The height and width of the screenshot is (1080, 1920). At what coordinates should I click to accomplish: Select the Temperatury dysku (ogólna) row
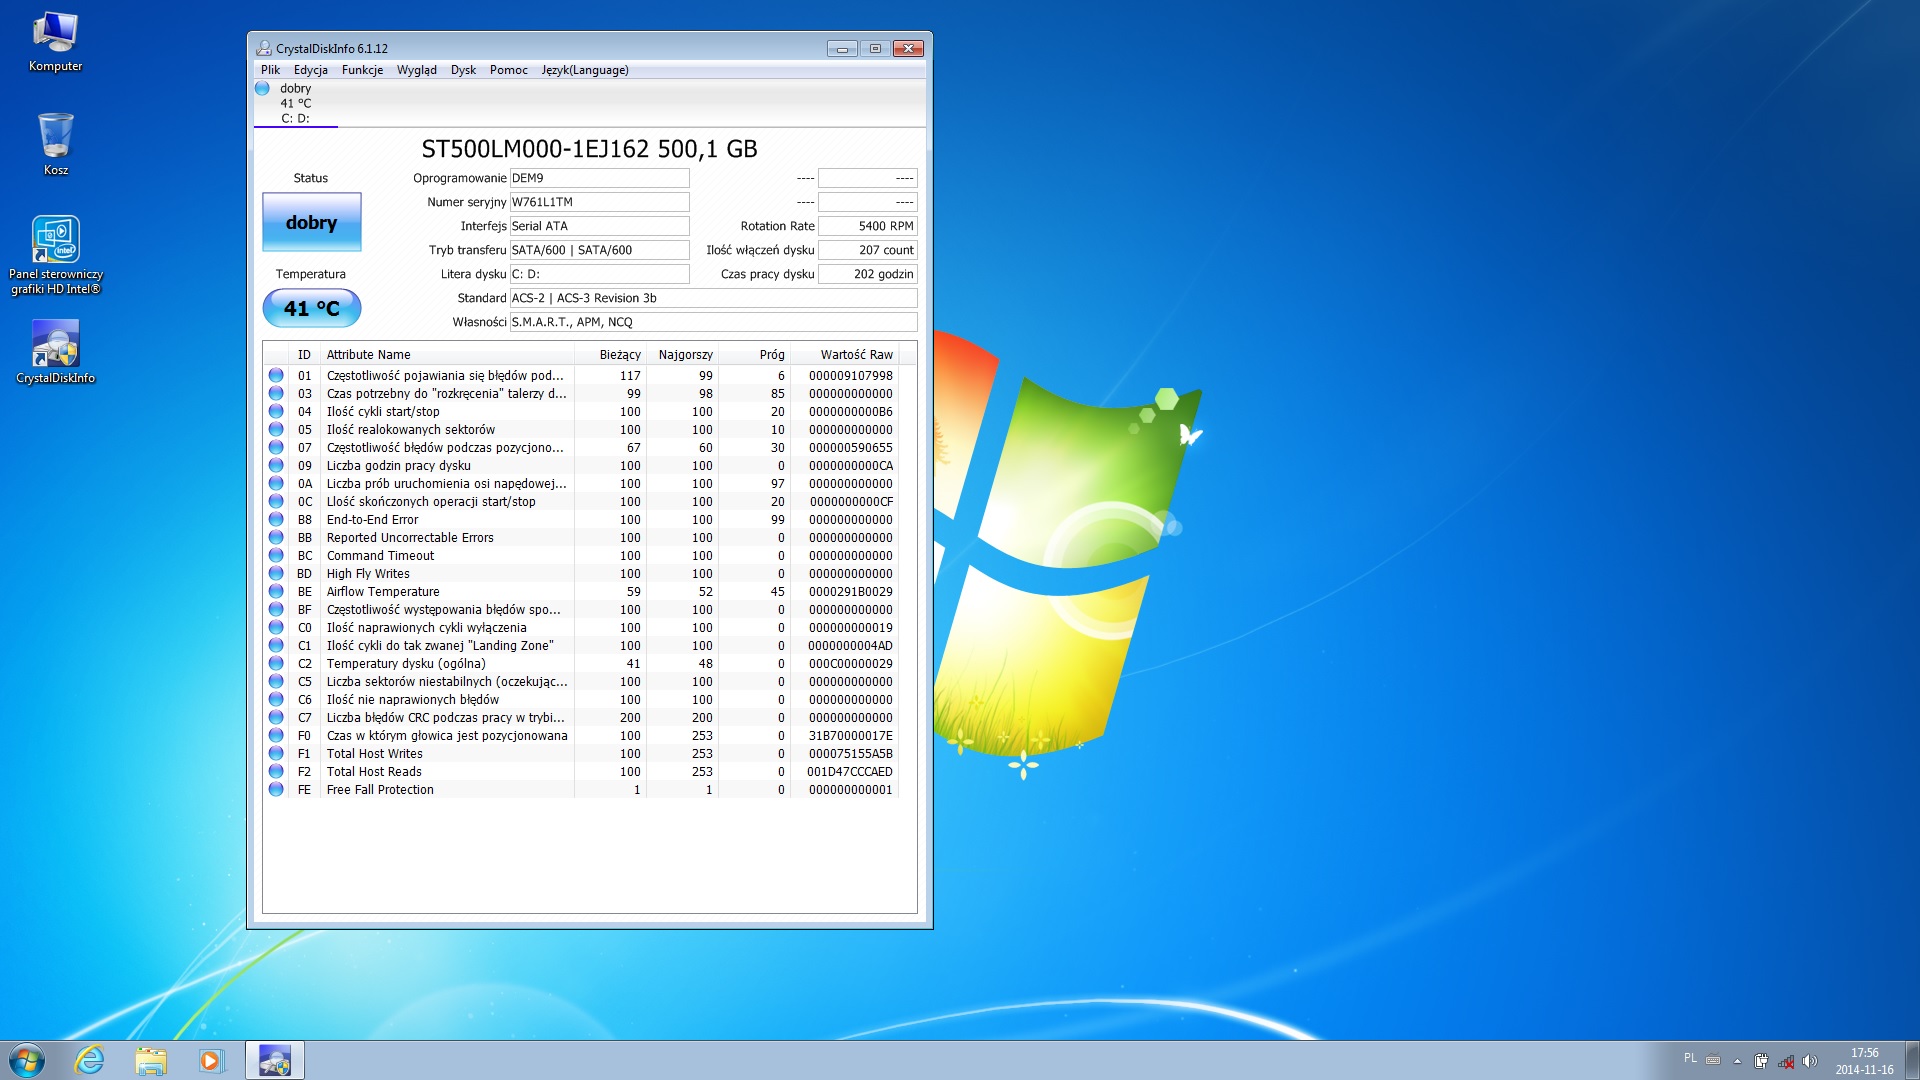click(581, 663)
